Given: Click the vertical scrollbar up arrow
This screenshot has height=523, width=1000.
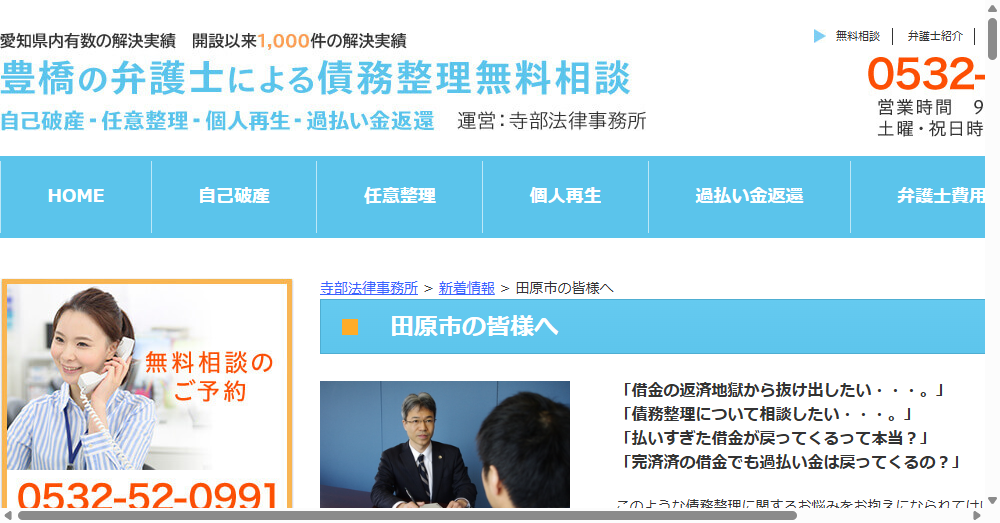Looking at the screenshot, I should pos(992,8).
